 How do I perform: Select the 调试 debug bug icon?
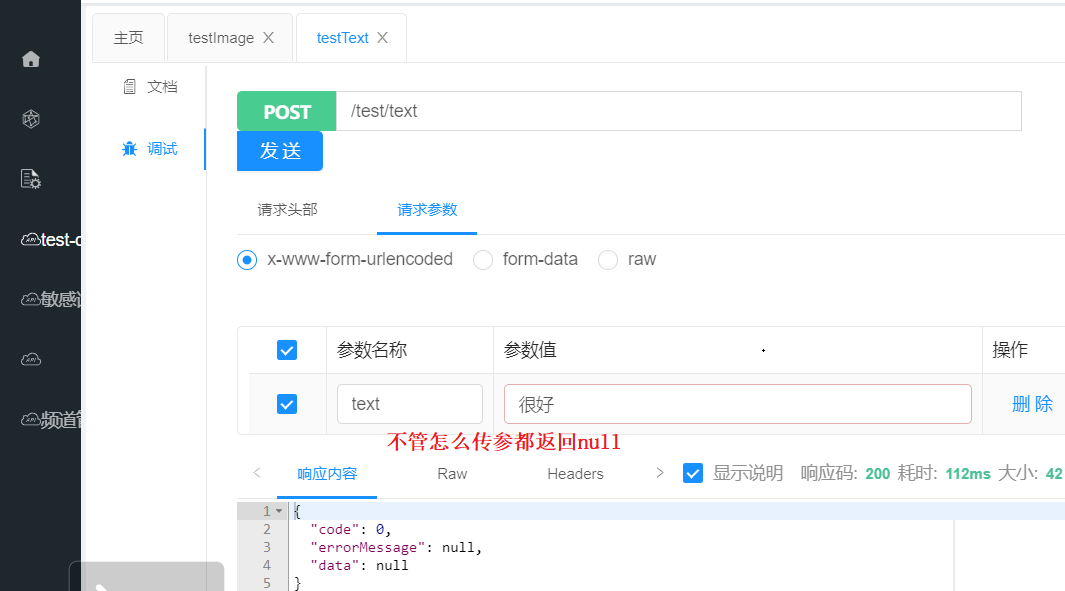(x=133, y=148)
